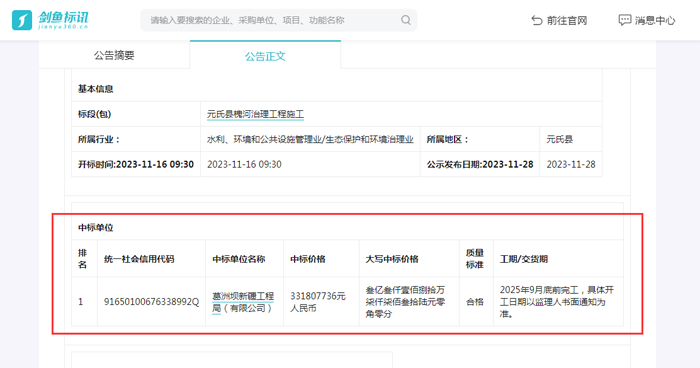
Task: Click the 剑鱼标讯 logo icon
Action: (x=22, y=20)
